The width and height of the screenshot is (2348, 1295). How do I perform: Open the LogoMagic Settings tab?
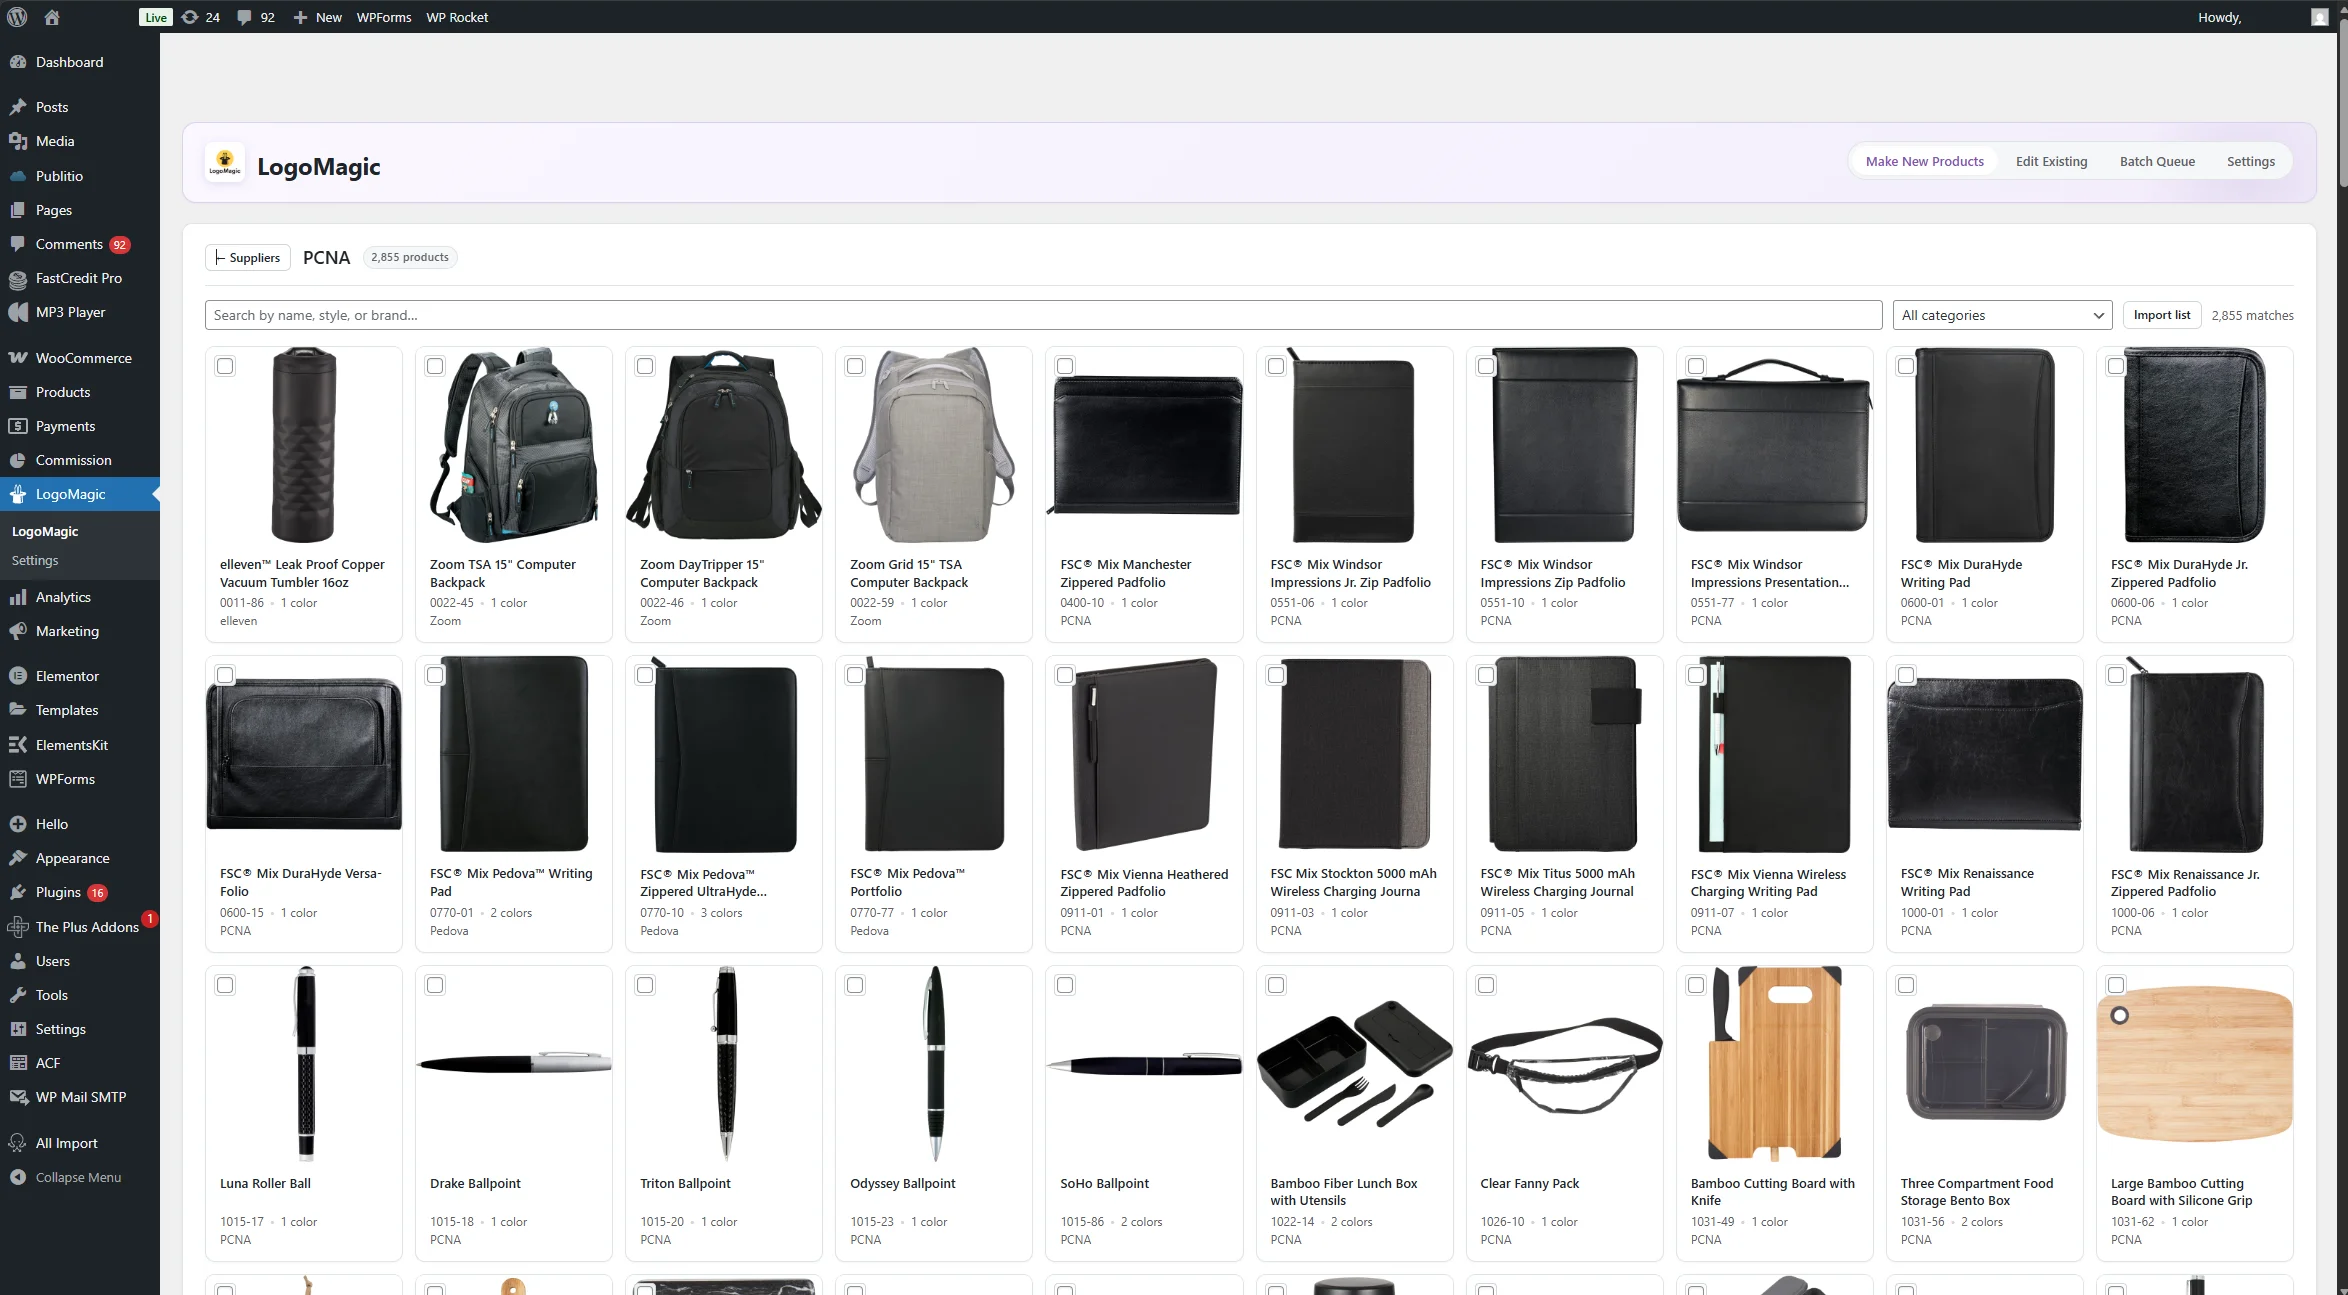point(2250,161)
